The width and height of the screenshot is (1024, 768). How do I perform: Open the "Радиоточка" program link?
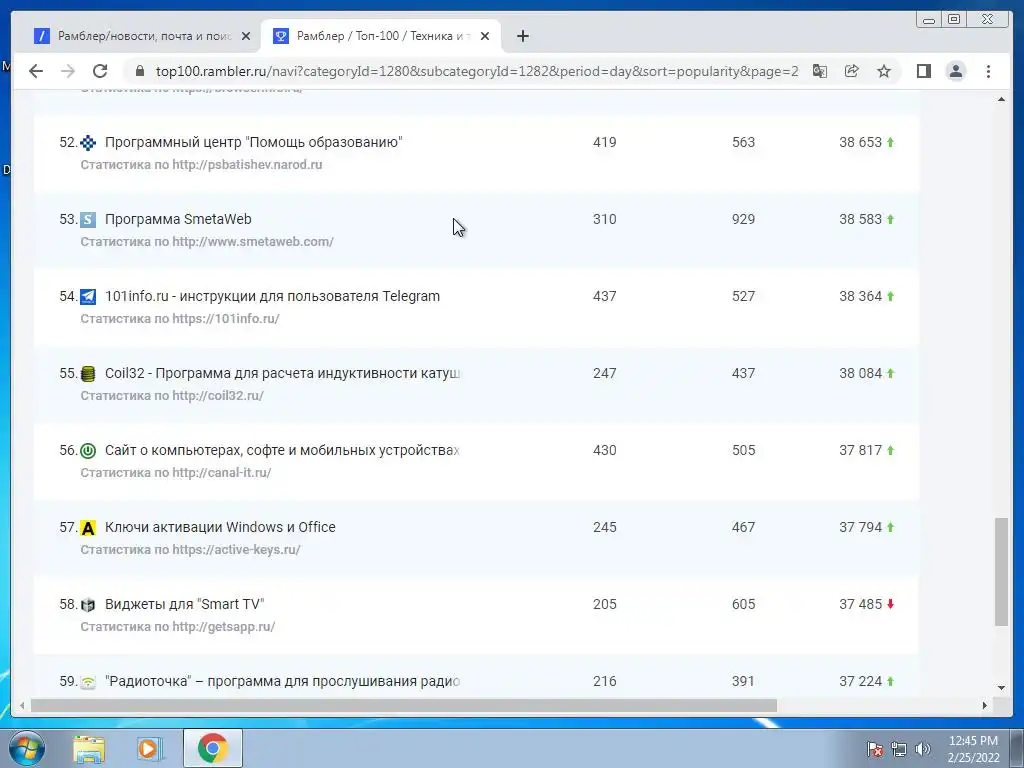coord(282,682)
